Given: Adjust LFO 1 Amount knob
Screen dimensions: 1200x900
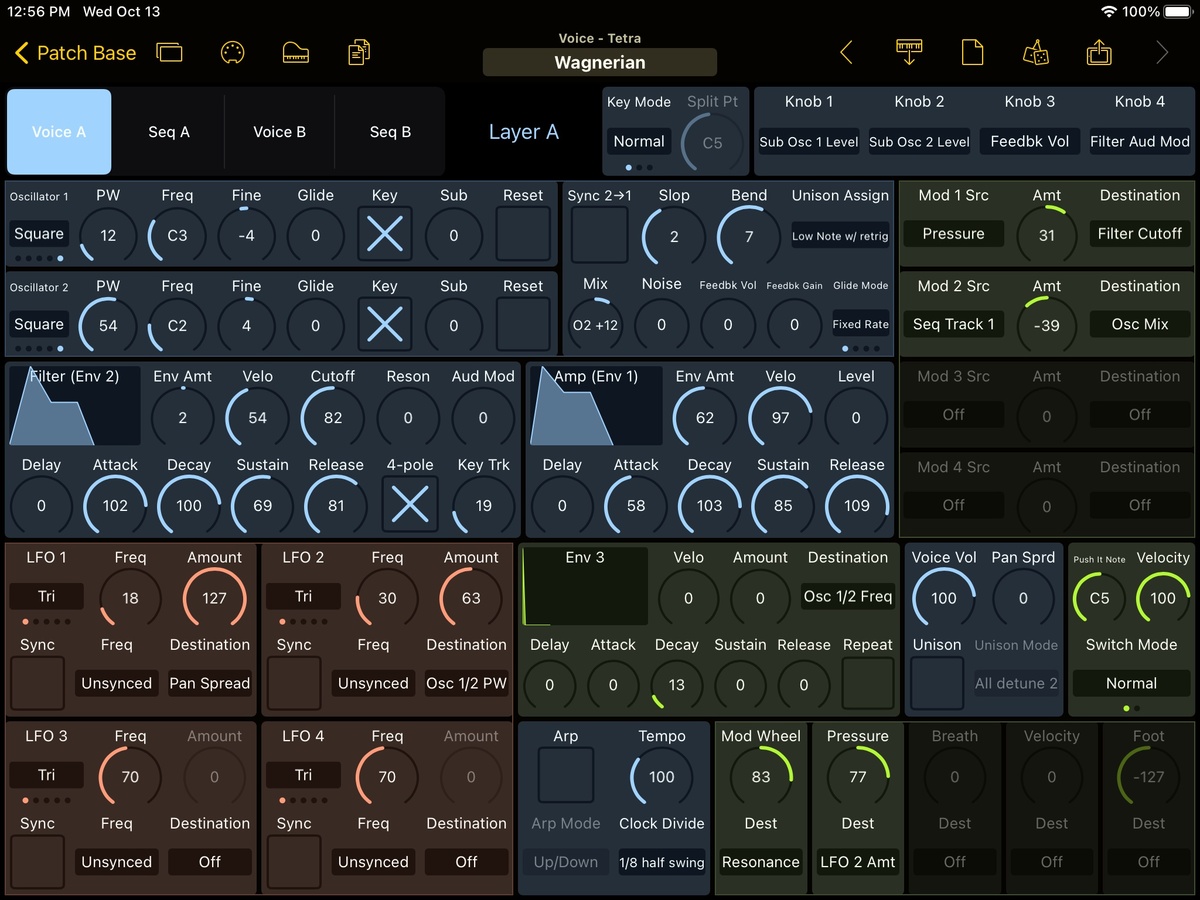Looking at the screenshot, I should point(214,598).
